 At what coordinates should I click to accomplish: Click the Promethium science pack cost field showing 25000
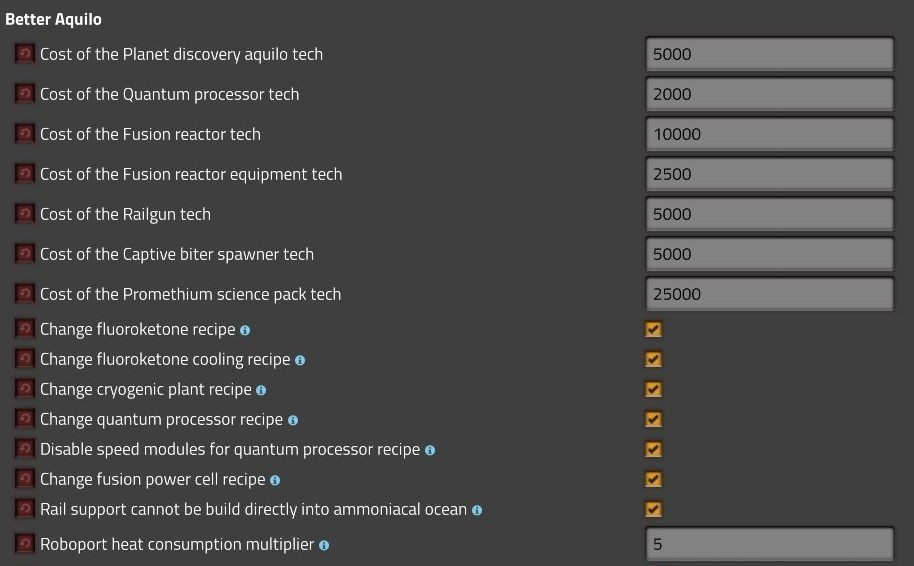768,294
